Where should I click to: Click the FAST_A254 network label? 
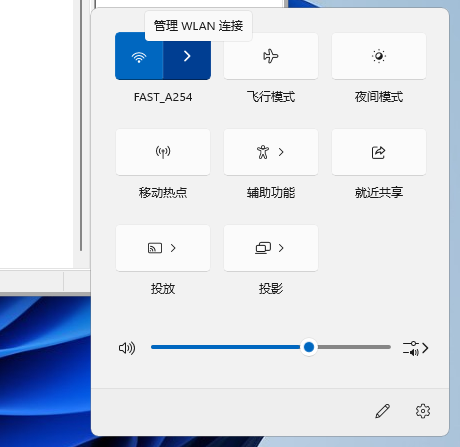click(x=163, y=97)
